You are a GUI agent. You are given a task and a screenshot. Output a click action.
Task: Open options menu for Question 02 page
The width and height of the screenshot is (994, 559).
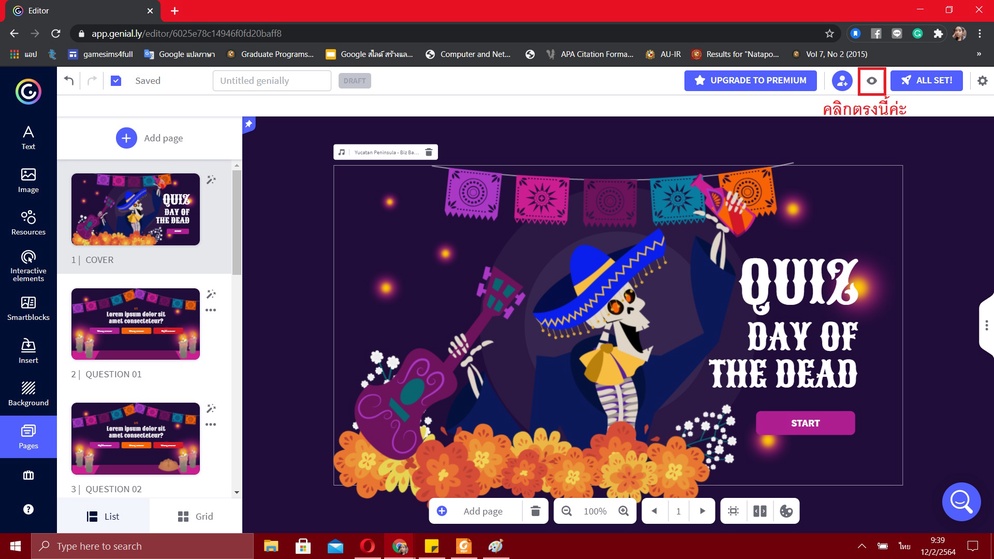click(211, 425)
